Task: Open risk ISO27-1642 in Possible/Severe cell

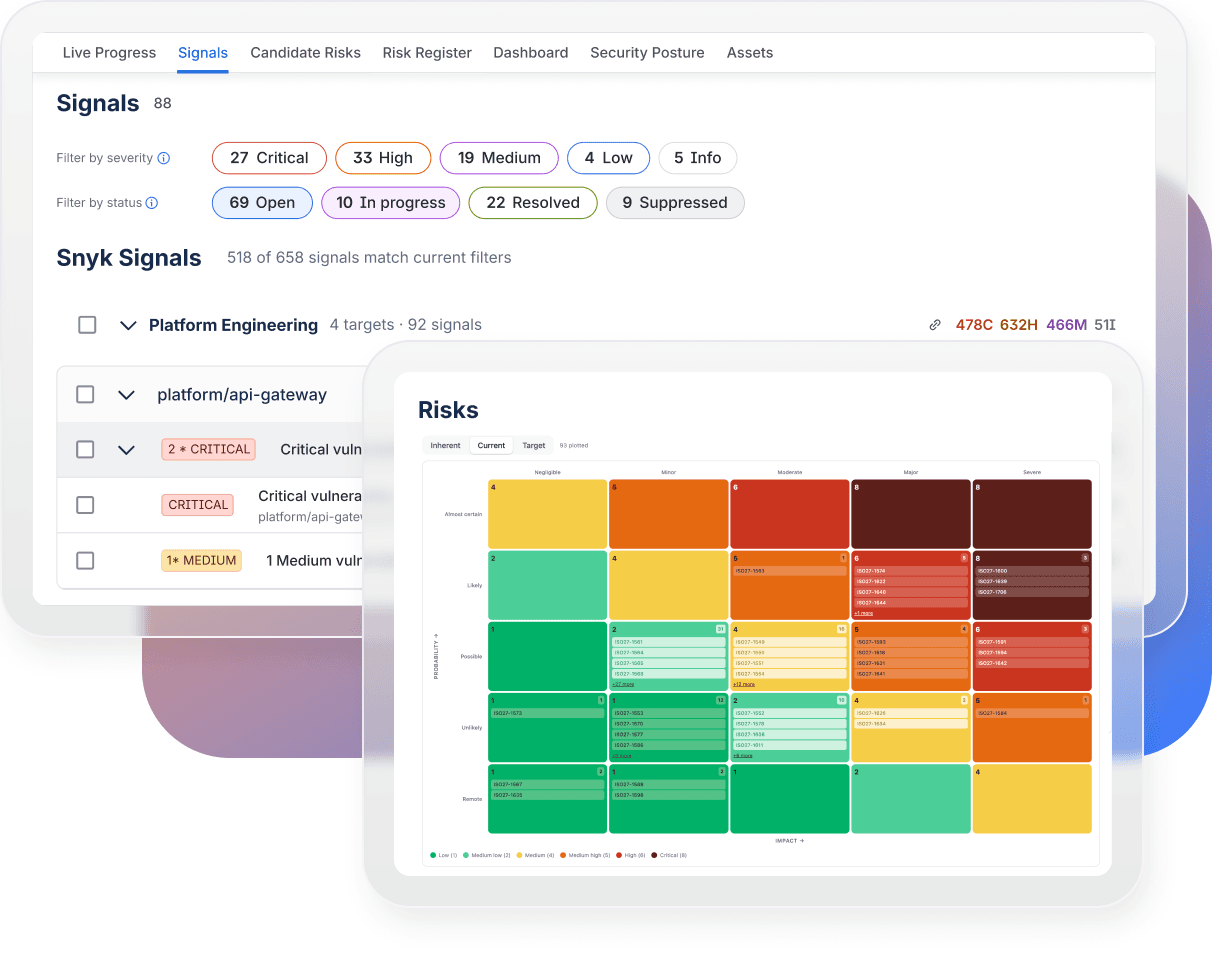Action: [x=1031, y=663]
